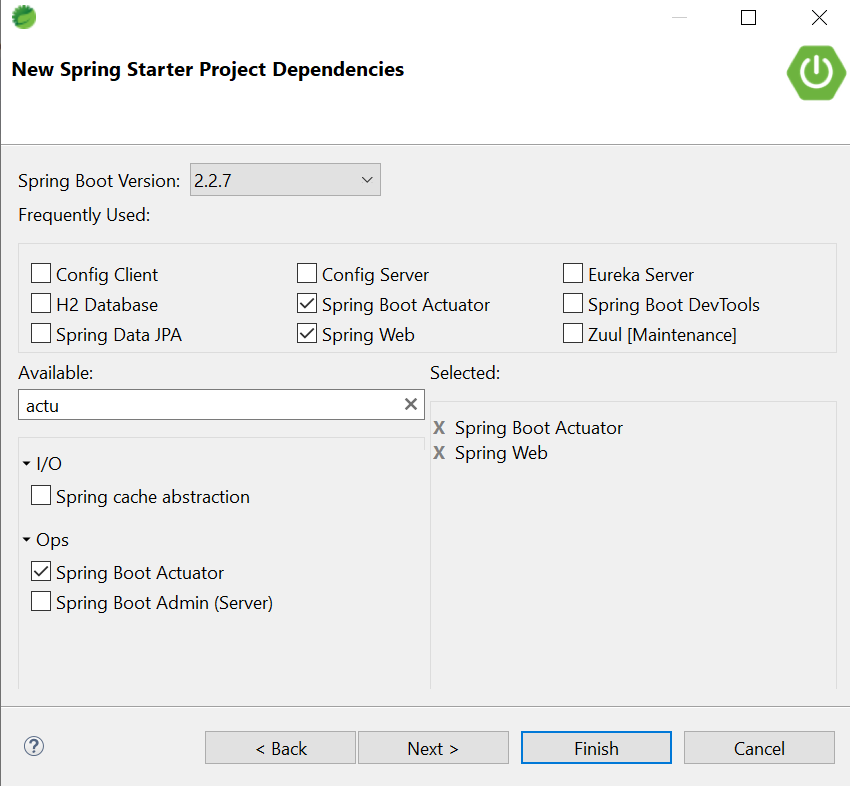Viewport: 850px width, 786px height.
Task: Click inside the Available search field
Action: pos(200,404)
